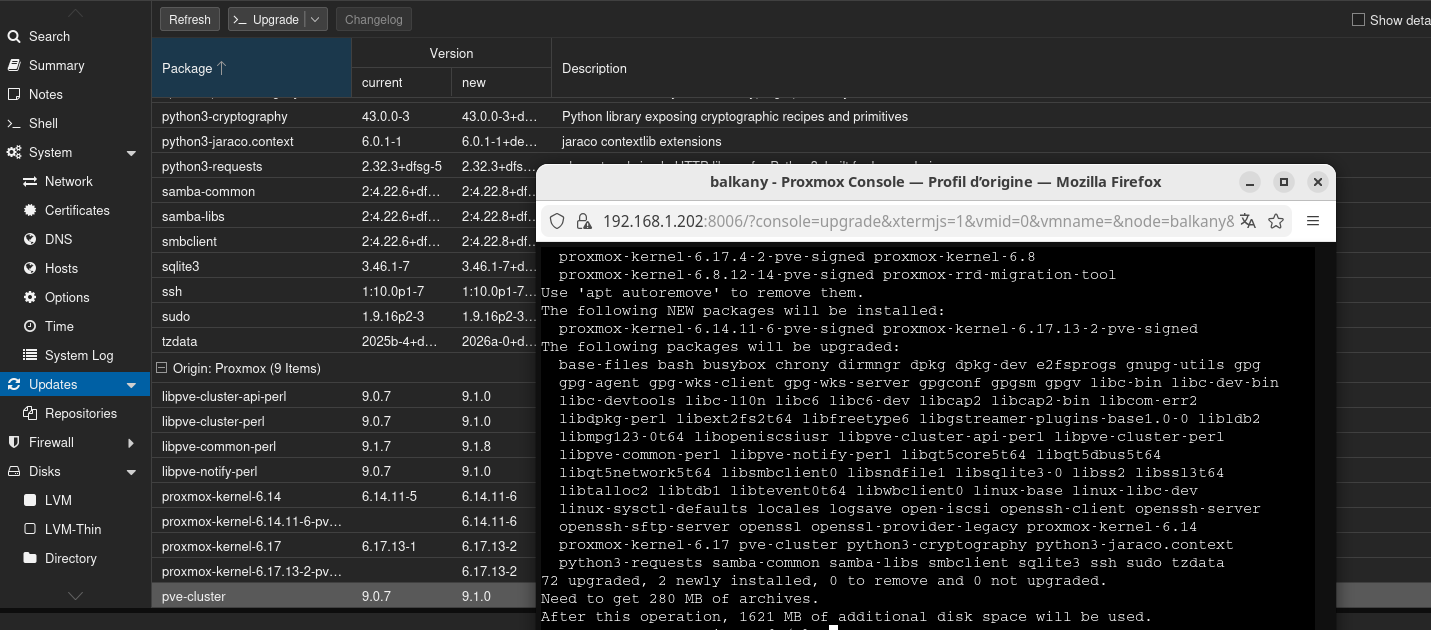Sort by the Package column header
This screenshot has height=630, width=1431.
250,68
